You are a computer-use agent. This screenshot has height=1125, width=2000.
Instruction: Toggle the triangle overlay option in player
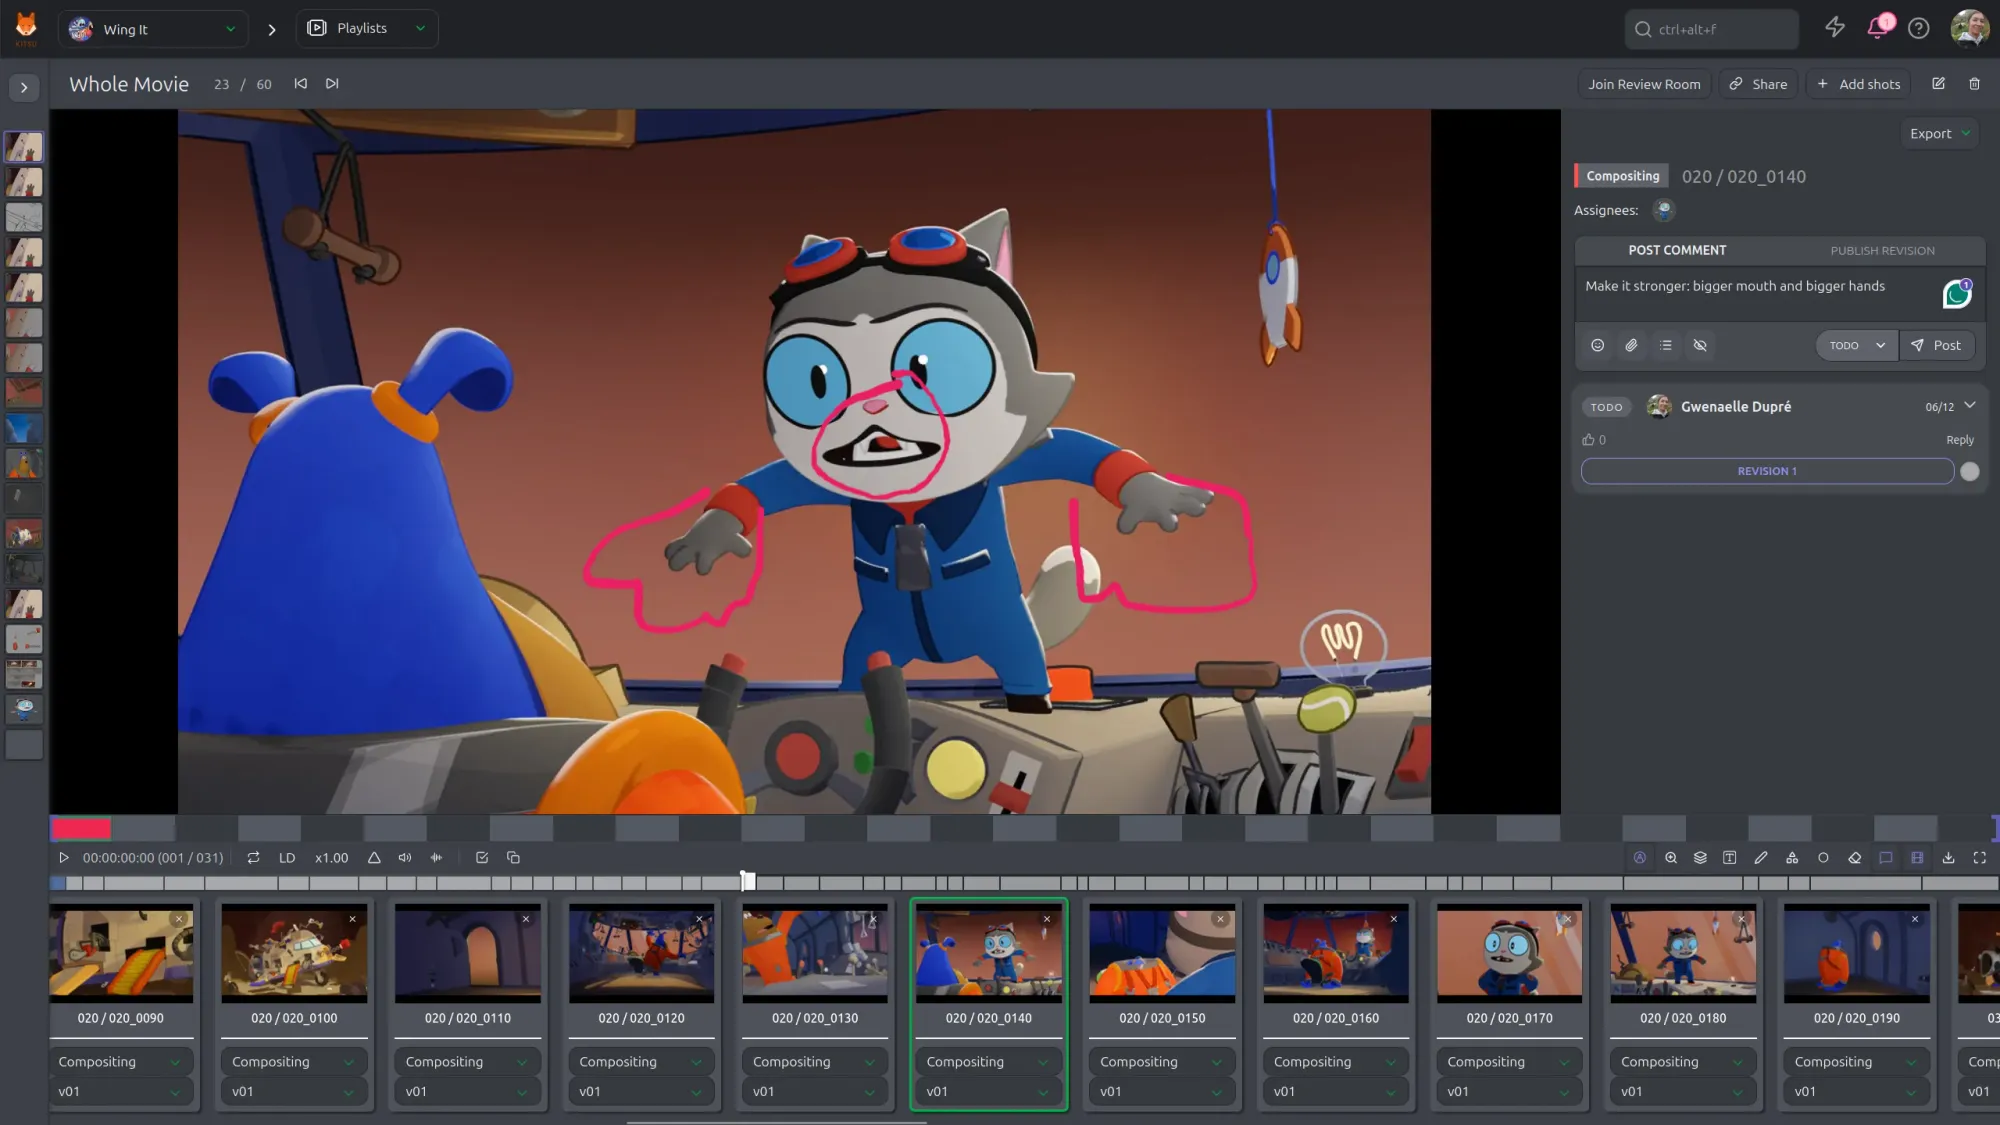click(373, 858)
